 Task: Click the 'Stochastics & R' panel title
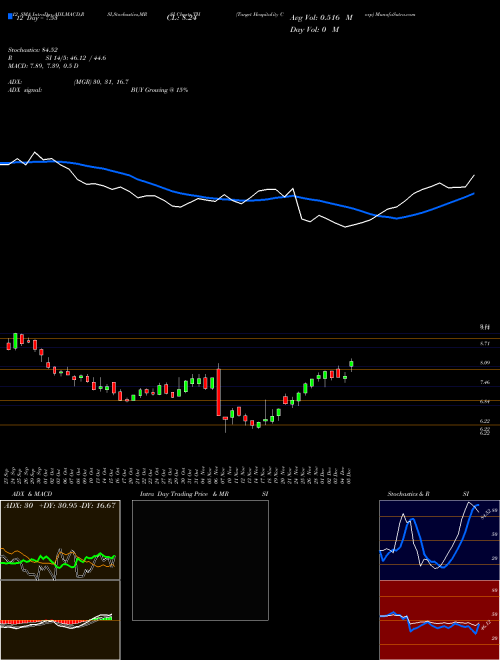[x=409, y=494]
